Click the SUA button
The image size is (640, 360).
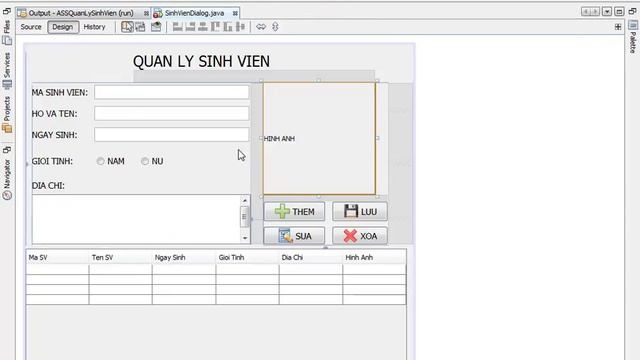click(x=294, y=236)
